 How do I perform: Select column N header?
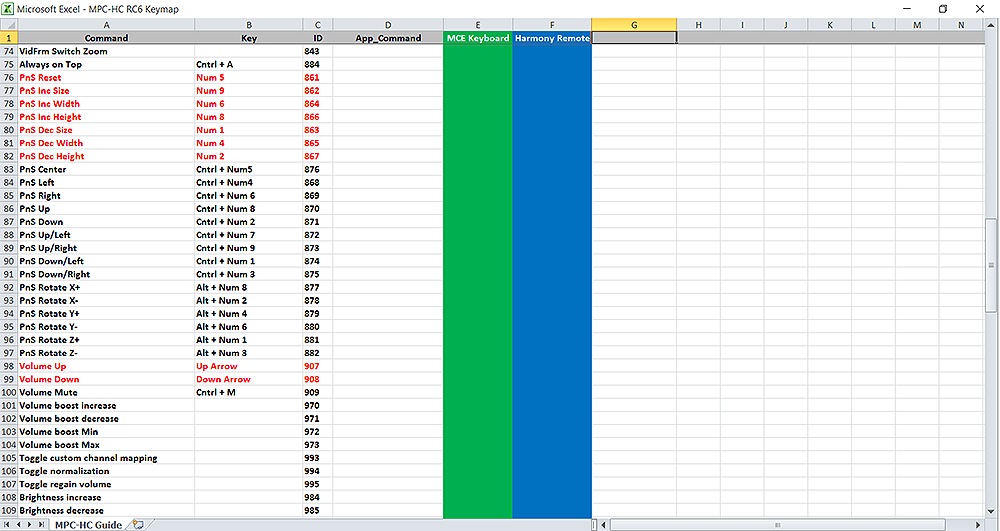[x=961, y=25]
